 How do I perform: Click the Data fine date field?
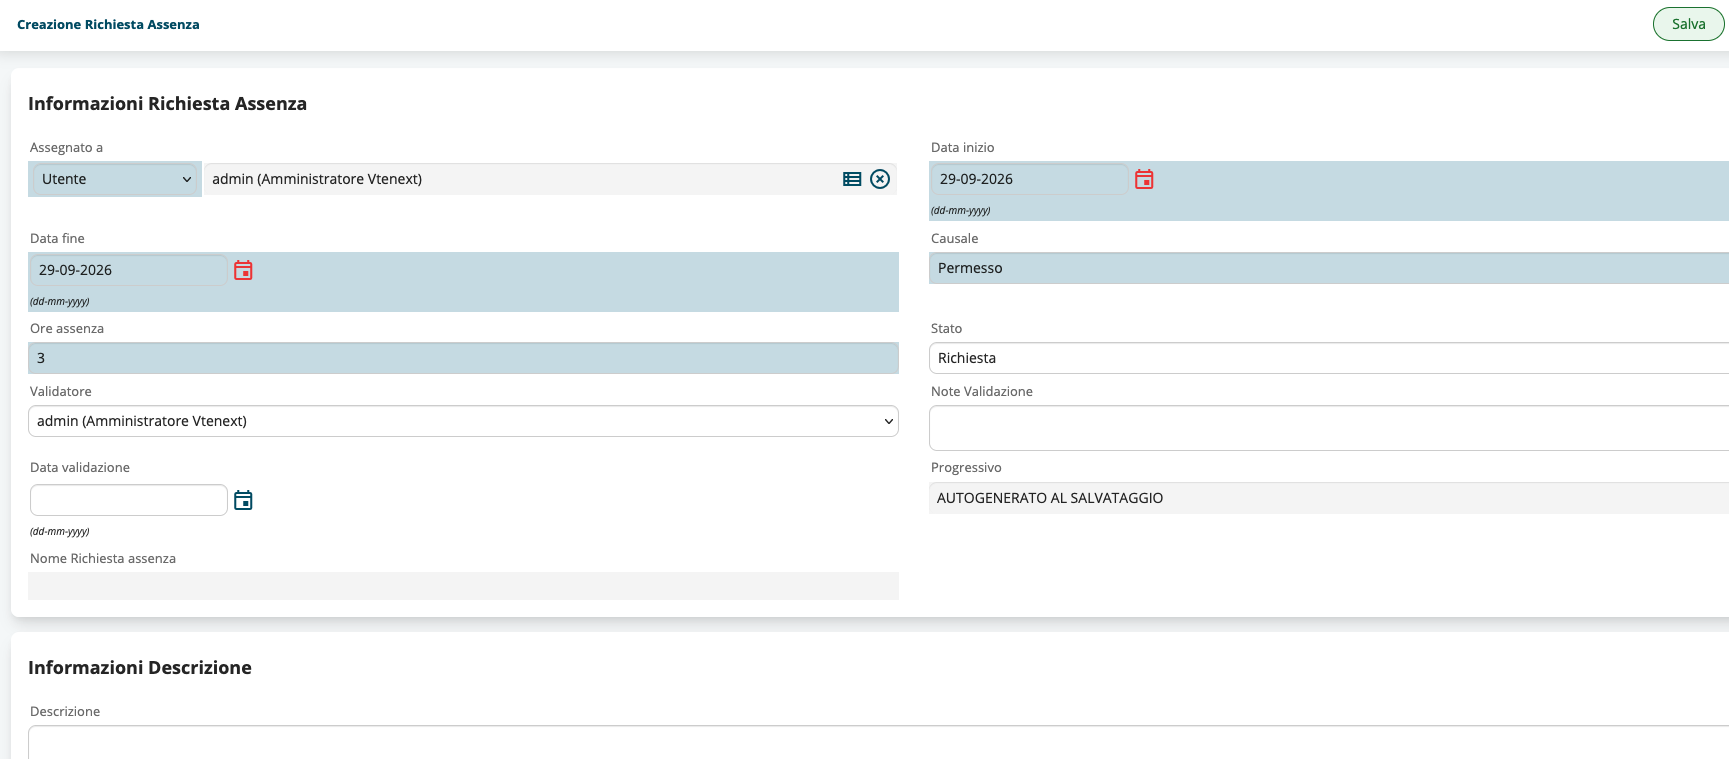(x=128, y=270)
